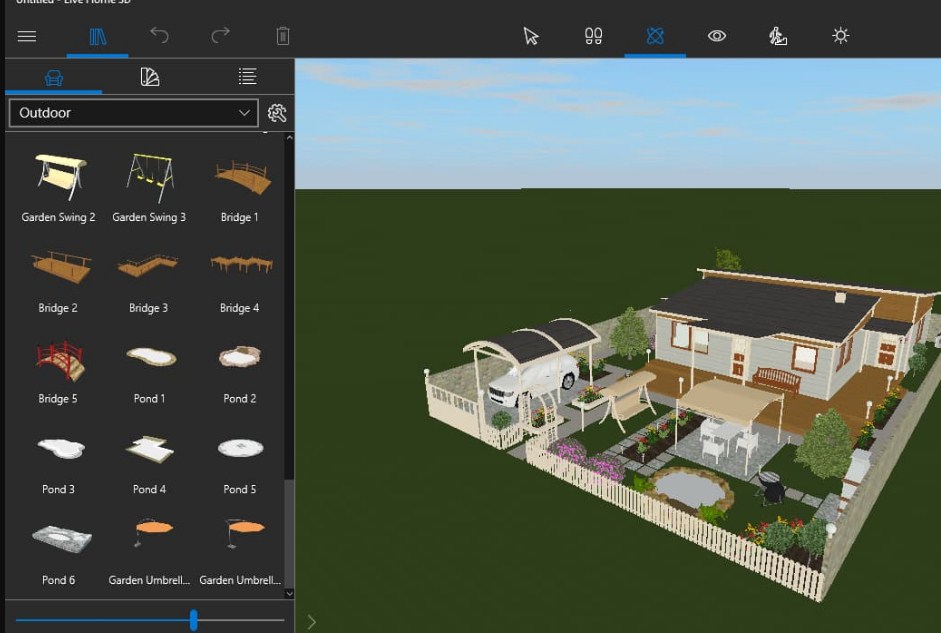Click the pond in the 3D garden
This screenshot has height=633, width=941.
coord(690,488)
